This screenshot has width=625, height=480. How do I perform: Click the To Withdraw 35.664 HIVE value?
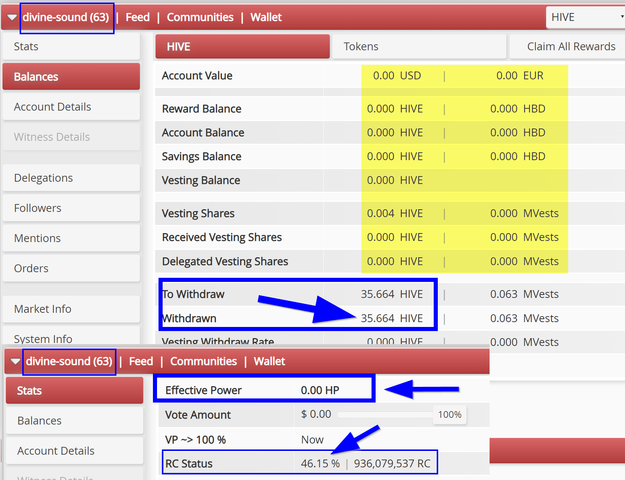[392, 294]
